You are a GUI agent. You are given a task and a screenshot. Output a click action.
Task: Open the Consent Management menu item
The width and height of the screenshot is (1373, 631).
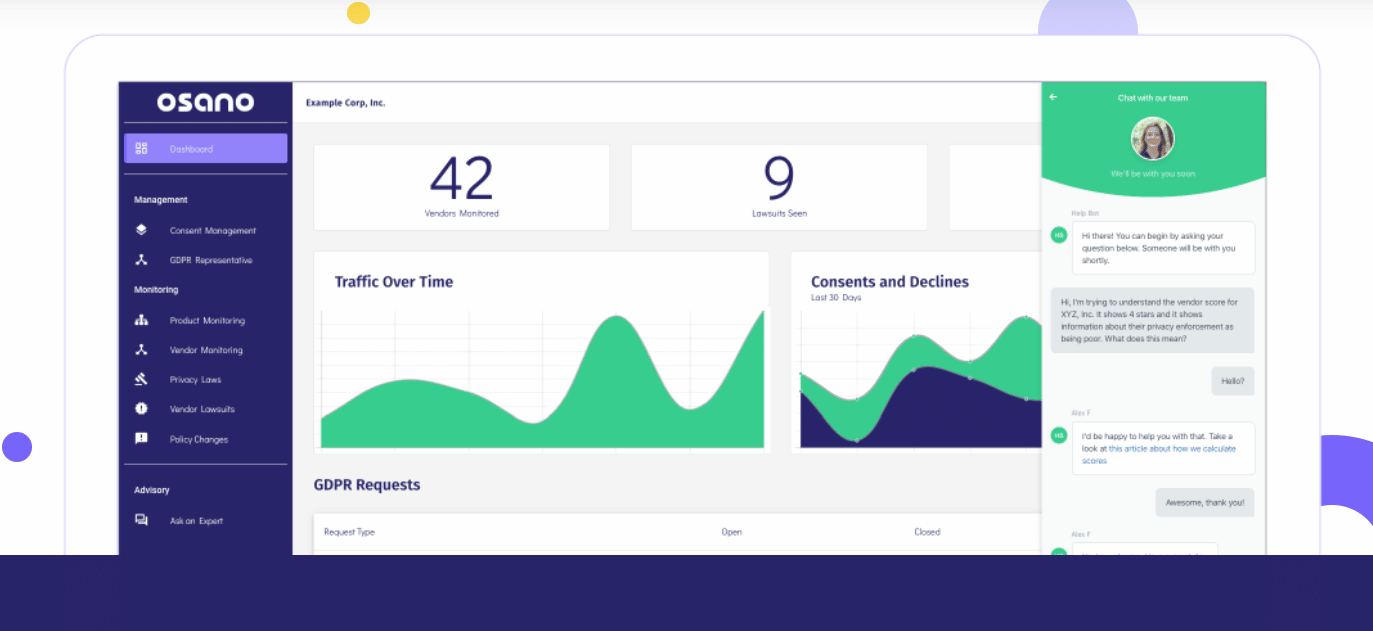coord(212,231)
